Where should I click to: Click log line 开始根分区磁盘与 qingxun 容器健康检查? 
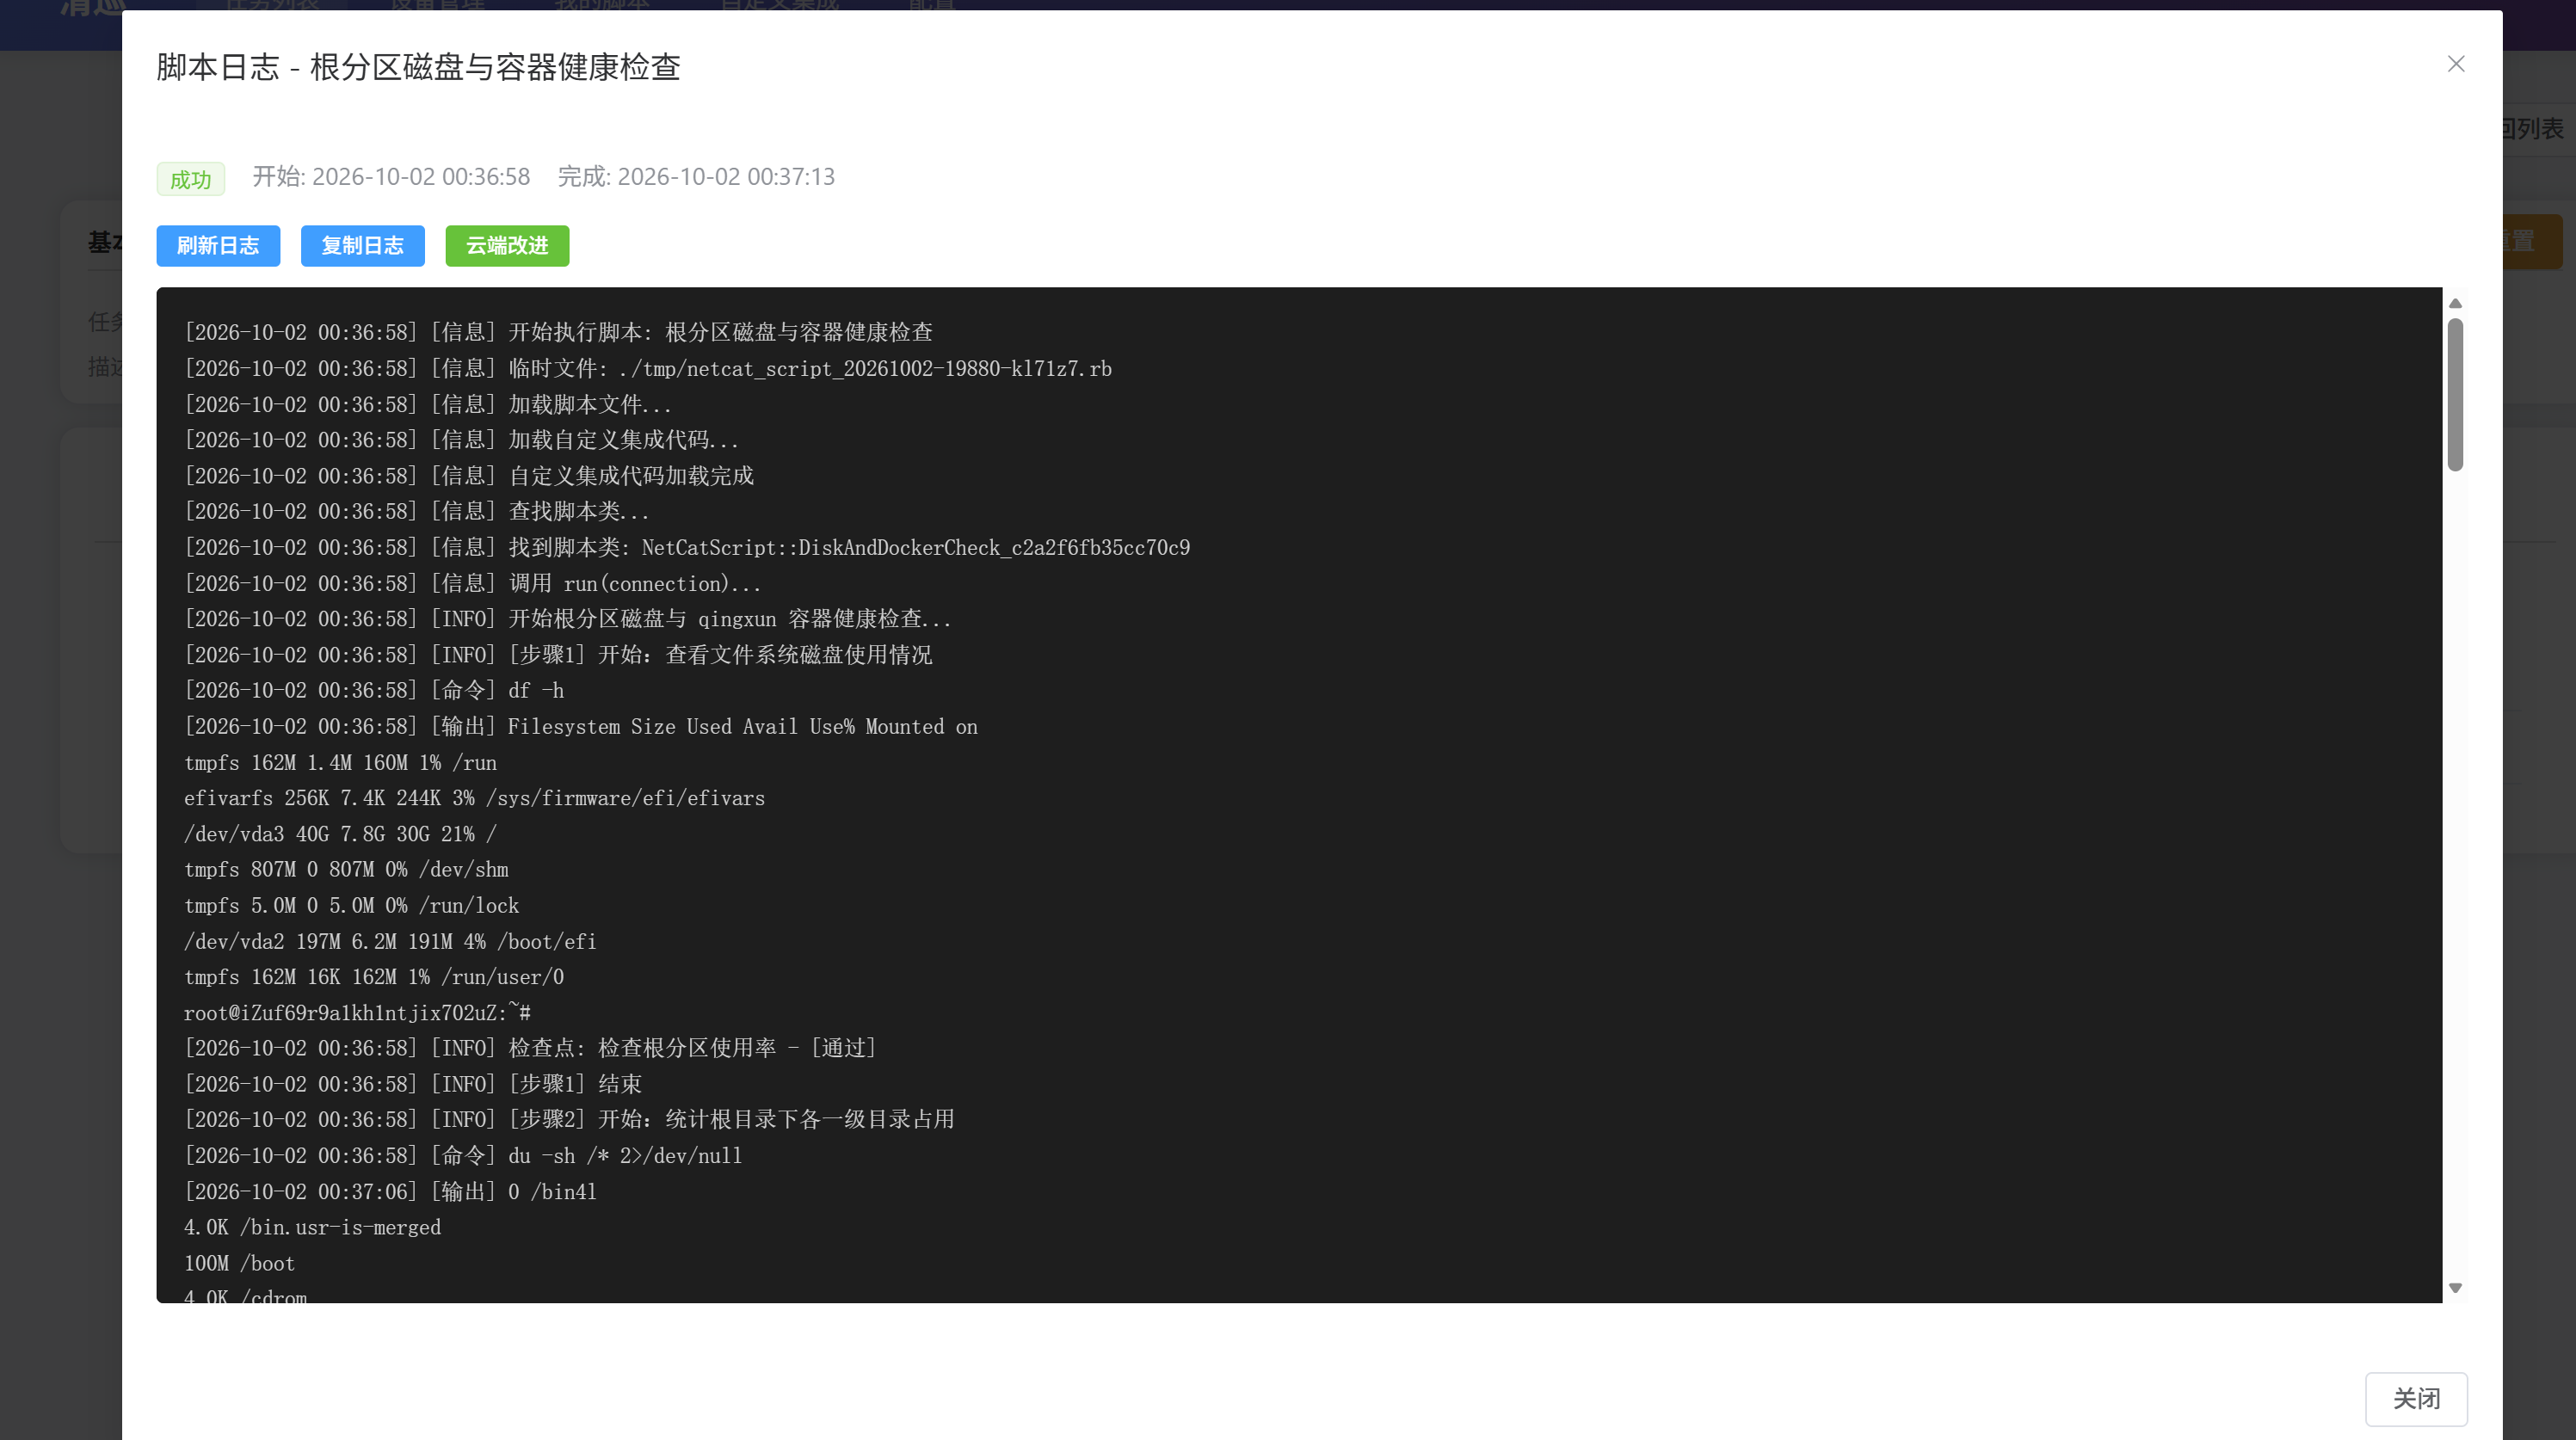[x=568, y=619]
